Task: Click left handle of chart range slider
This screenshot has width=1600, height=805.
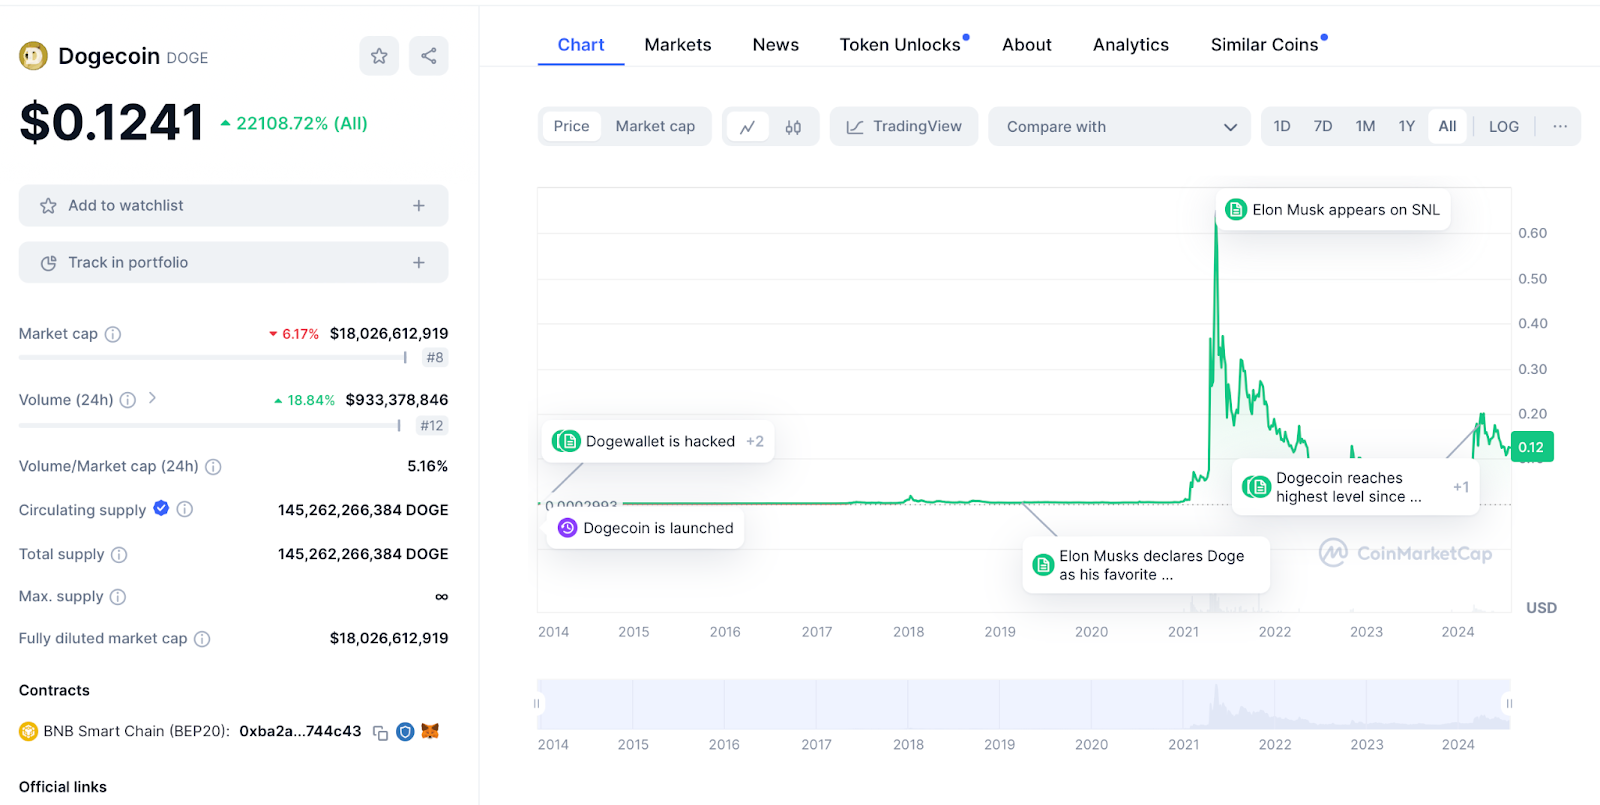Action: [537, 704]
